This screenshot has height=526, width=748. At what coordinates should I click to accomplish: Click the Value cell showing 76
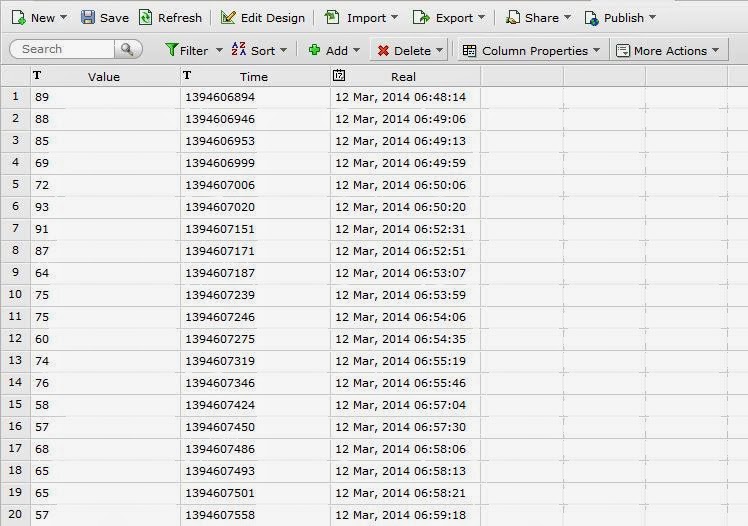point(105,383)
